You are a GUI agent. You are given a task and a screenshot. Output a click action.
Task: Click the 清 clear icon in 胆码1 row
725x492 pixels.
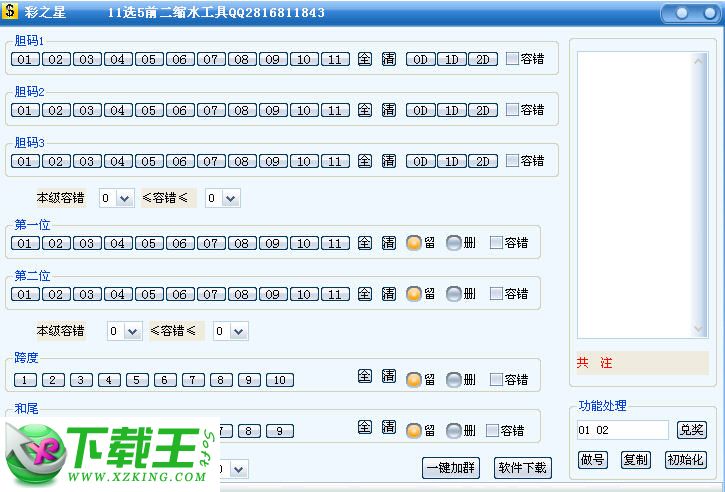point(389,59)
